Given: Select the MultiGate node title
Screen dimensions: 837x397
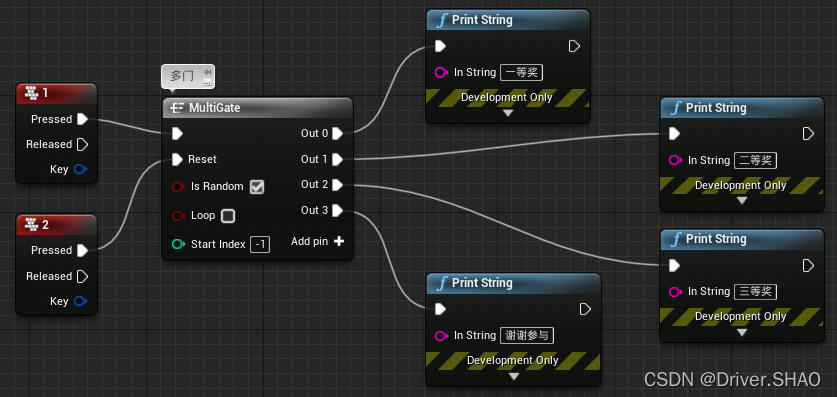Looking at the screenshot, I should (215, 108).
